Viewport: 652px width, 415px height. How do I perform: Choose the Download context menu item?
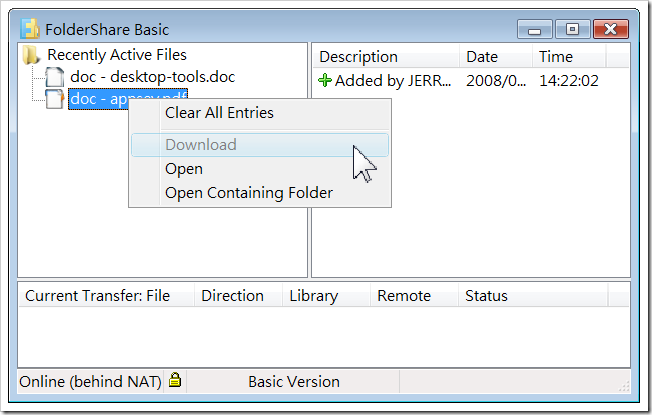coord(260,145)
